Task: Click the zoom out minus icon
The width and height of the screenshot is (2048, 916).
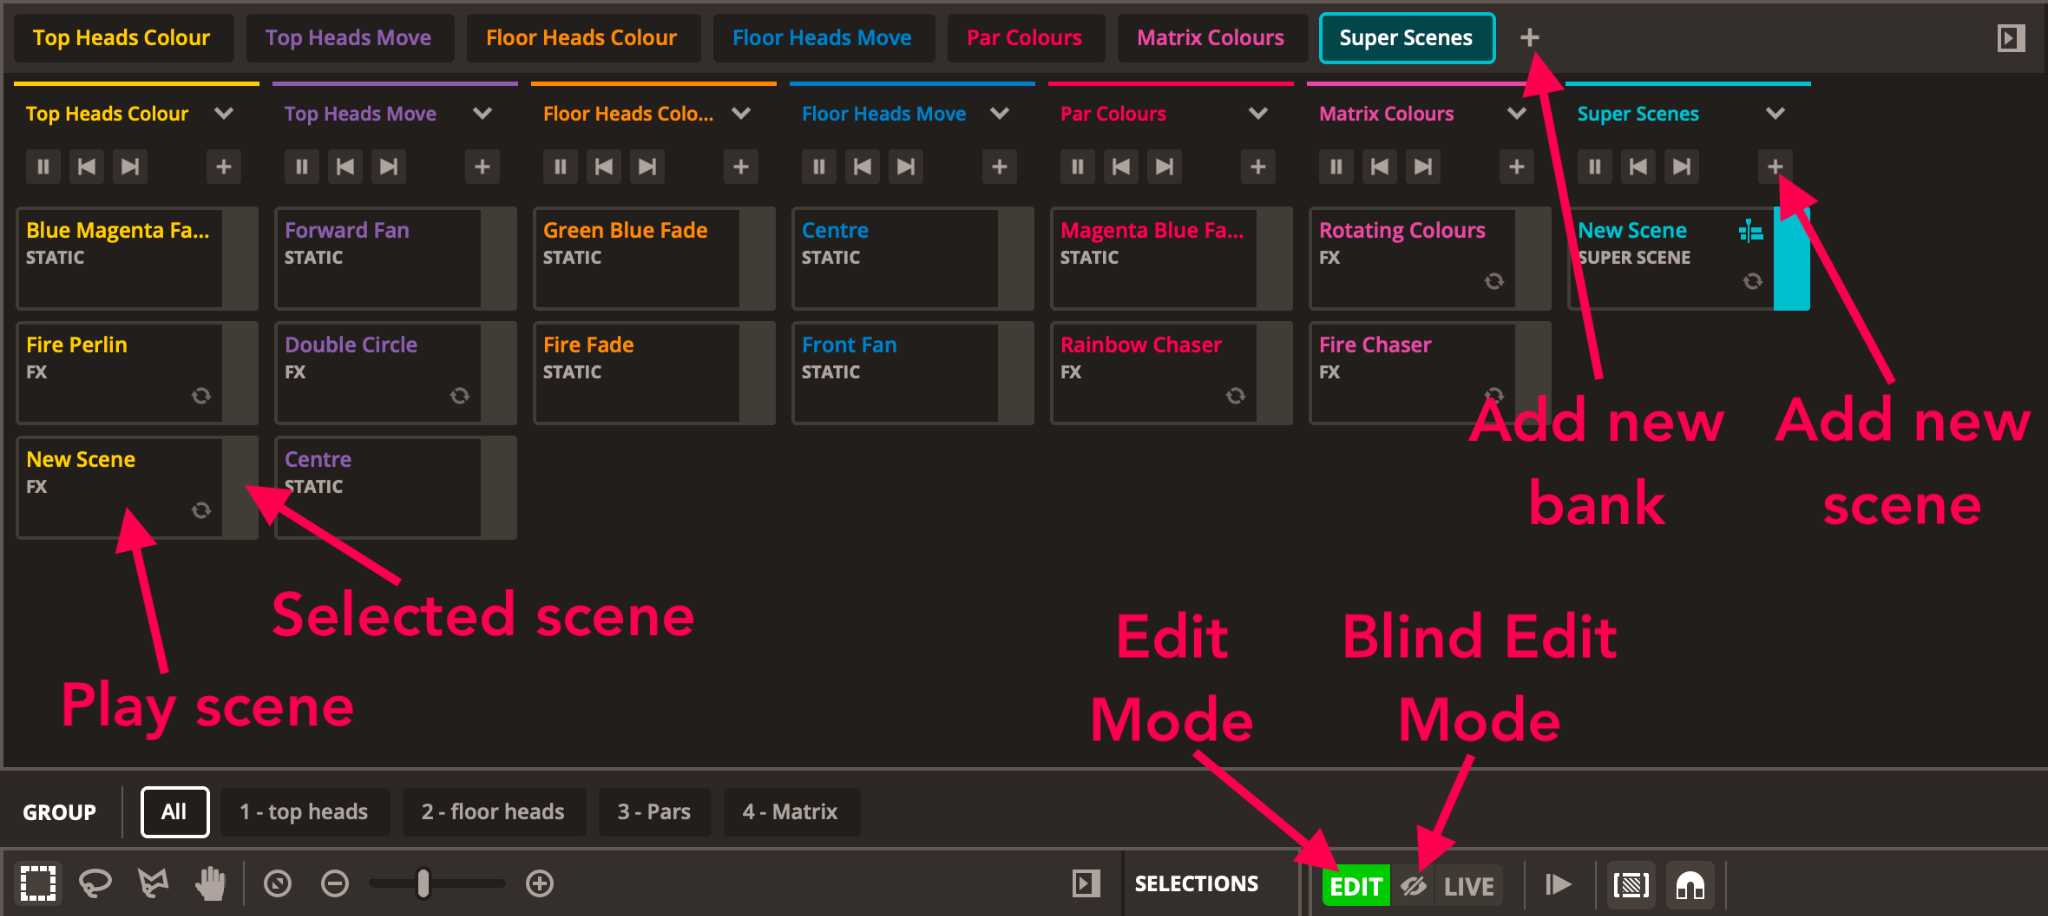Action: pos(335,884)
